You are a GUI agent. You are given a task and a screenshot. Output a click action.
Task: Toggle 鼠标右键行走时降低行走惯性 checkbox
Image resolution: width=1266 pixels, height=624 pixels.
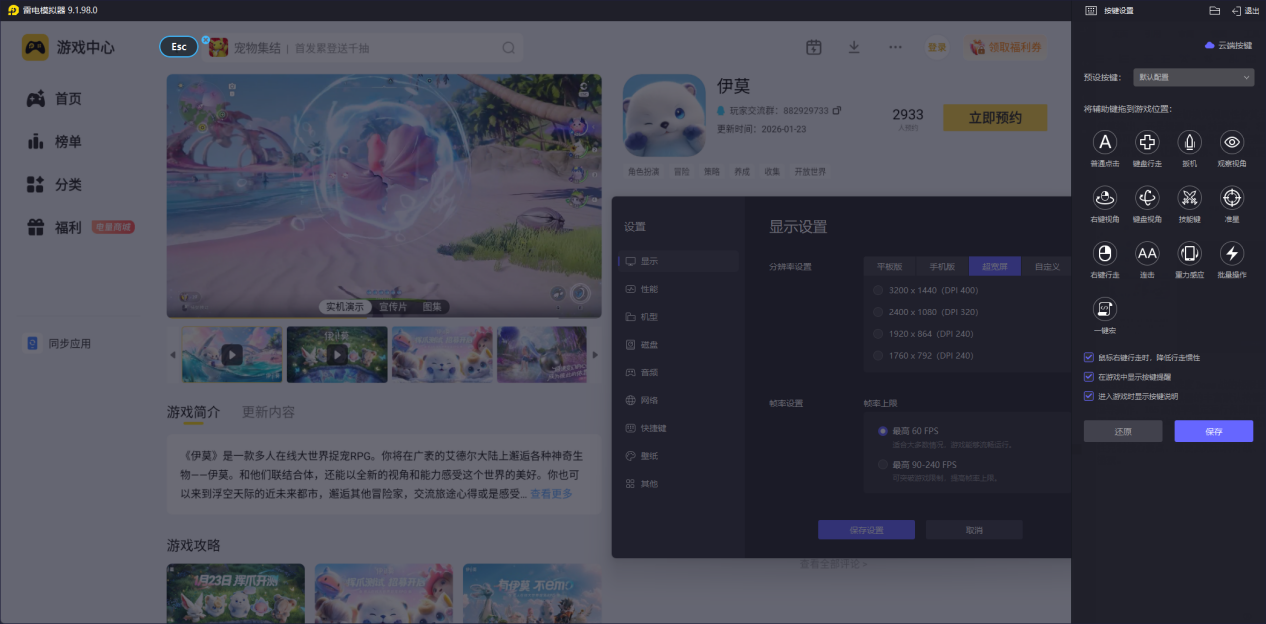click(1089, 357)
